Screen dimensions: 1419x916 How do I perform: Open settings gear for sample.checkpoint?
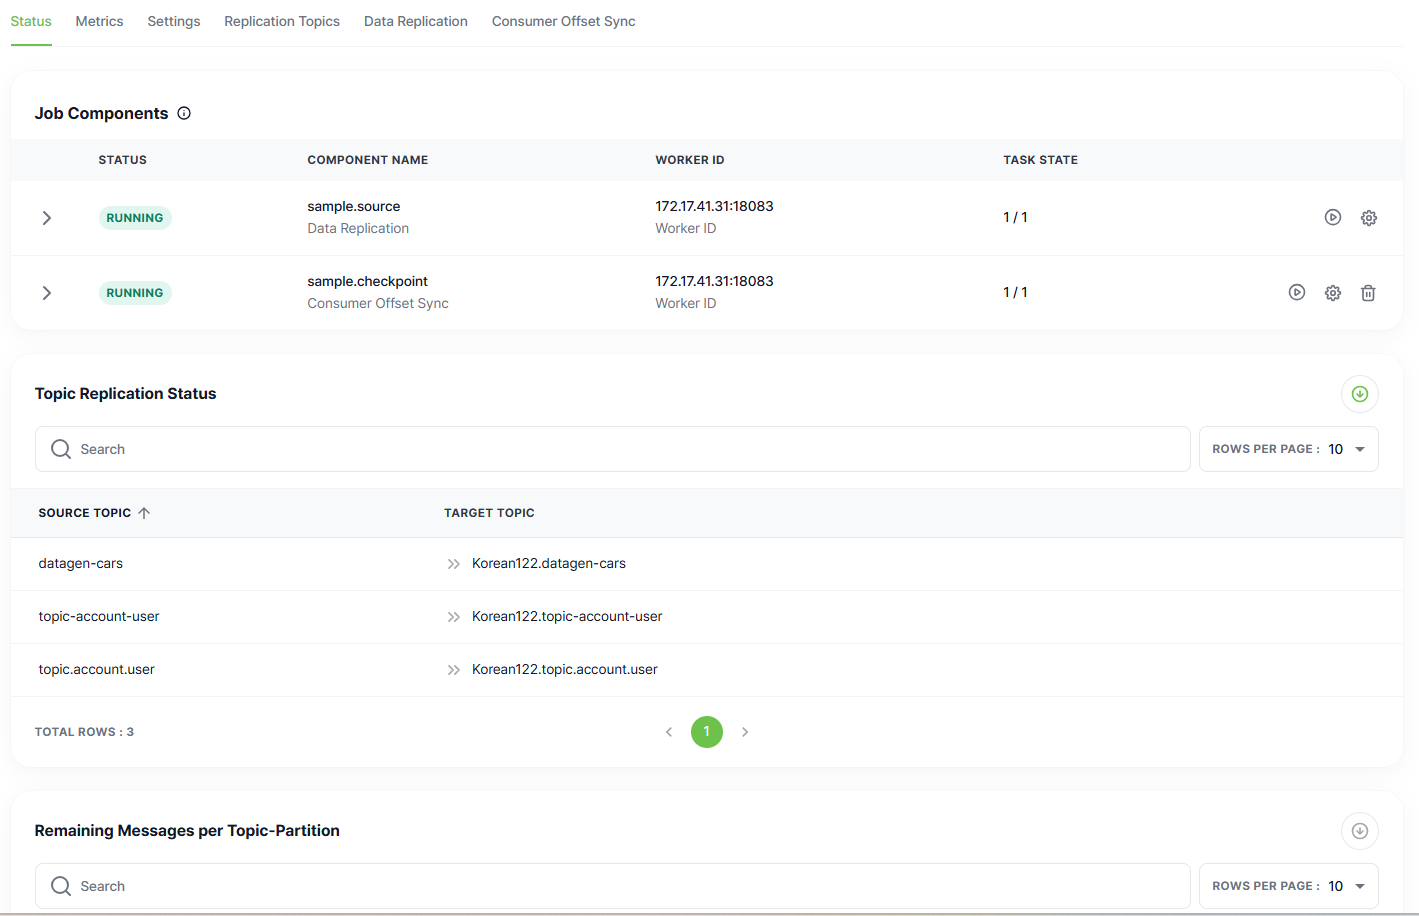point(1332,293)
